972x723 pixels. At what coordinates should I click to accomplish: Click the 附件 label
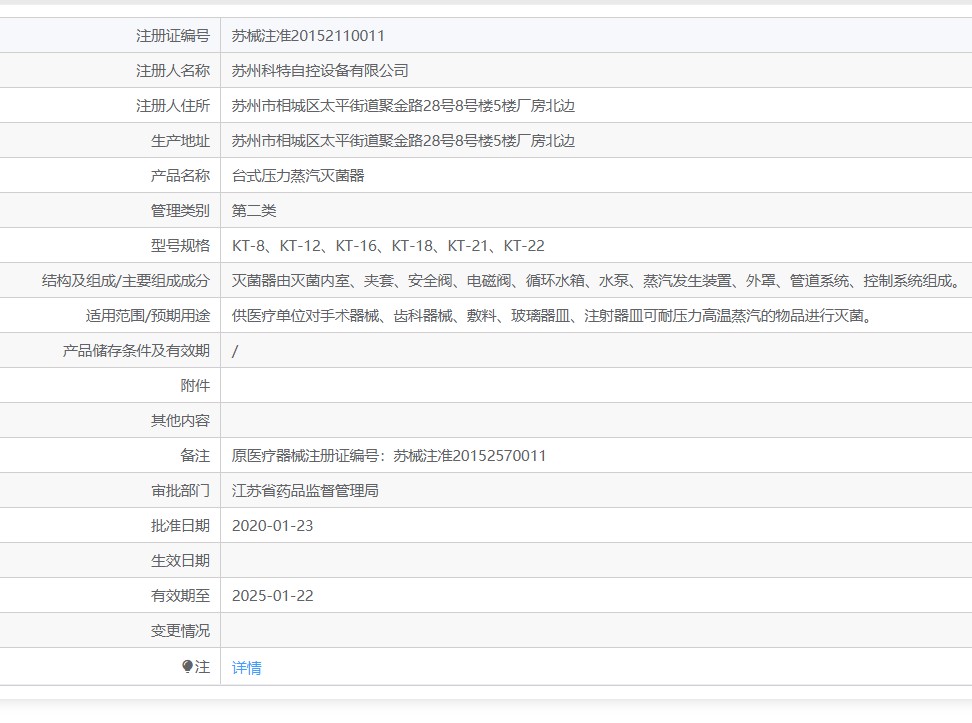[x=195, y=386]
